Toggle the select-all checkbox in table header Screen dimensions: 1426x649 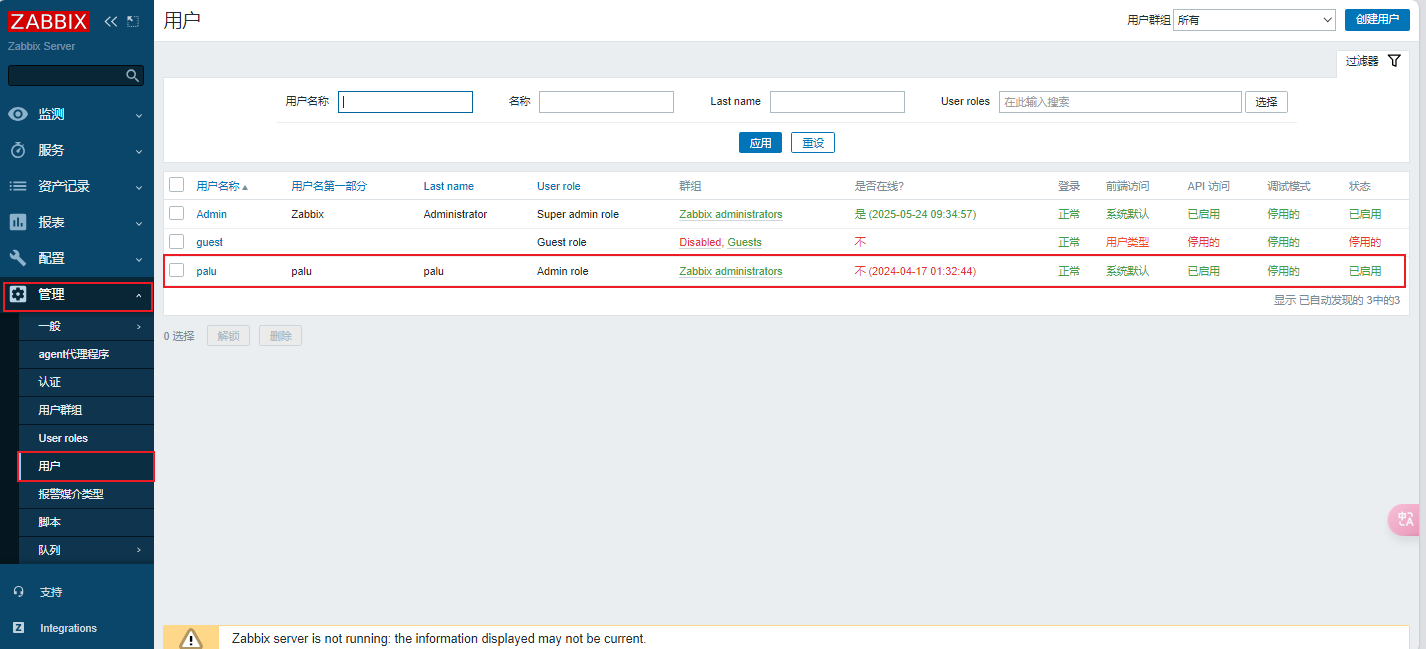point(176,185)
